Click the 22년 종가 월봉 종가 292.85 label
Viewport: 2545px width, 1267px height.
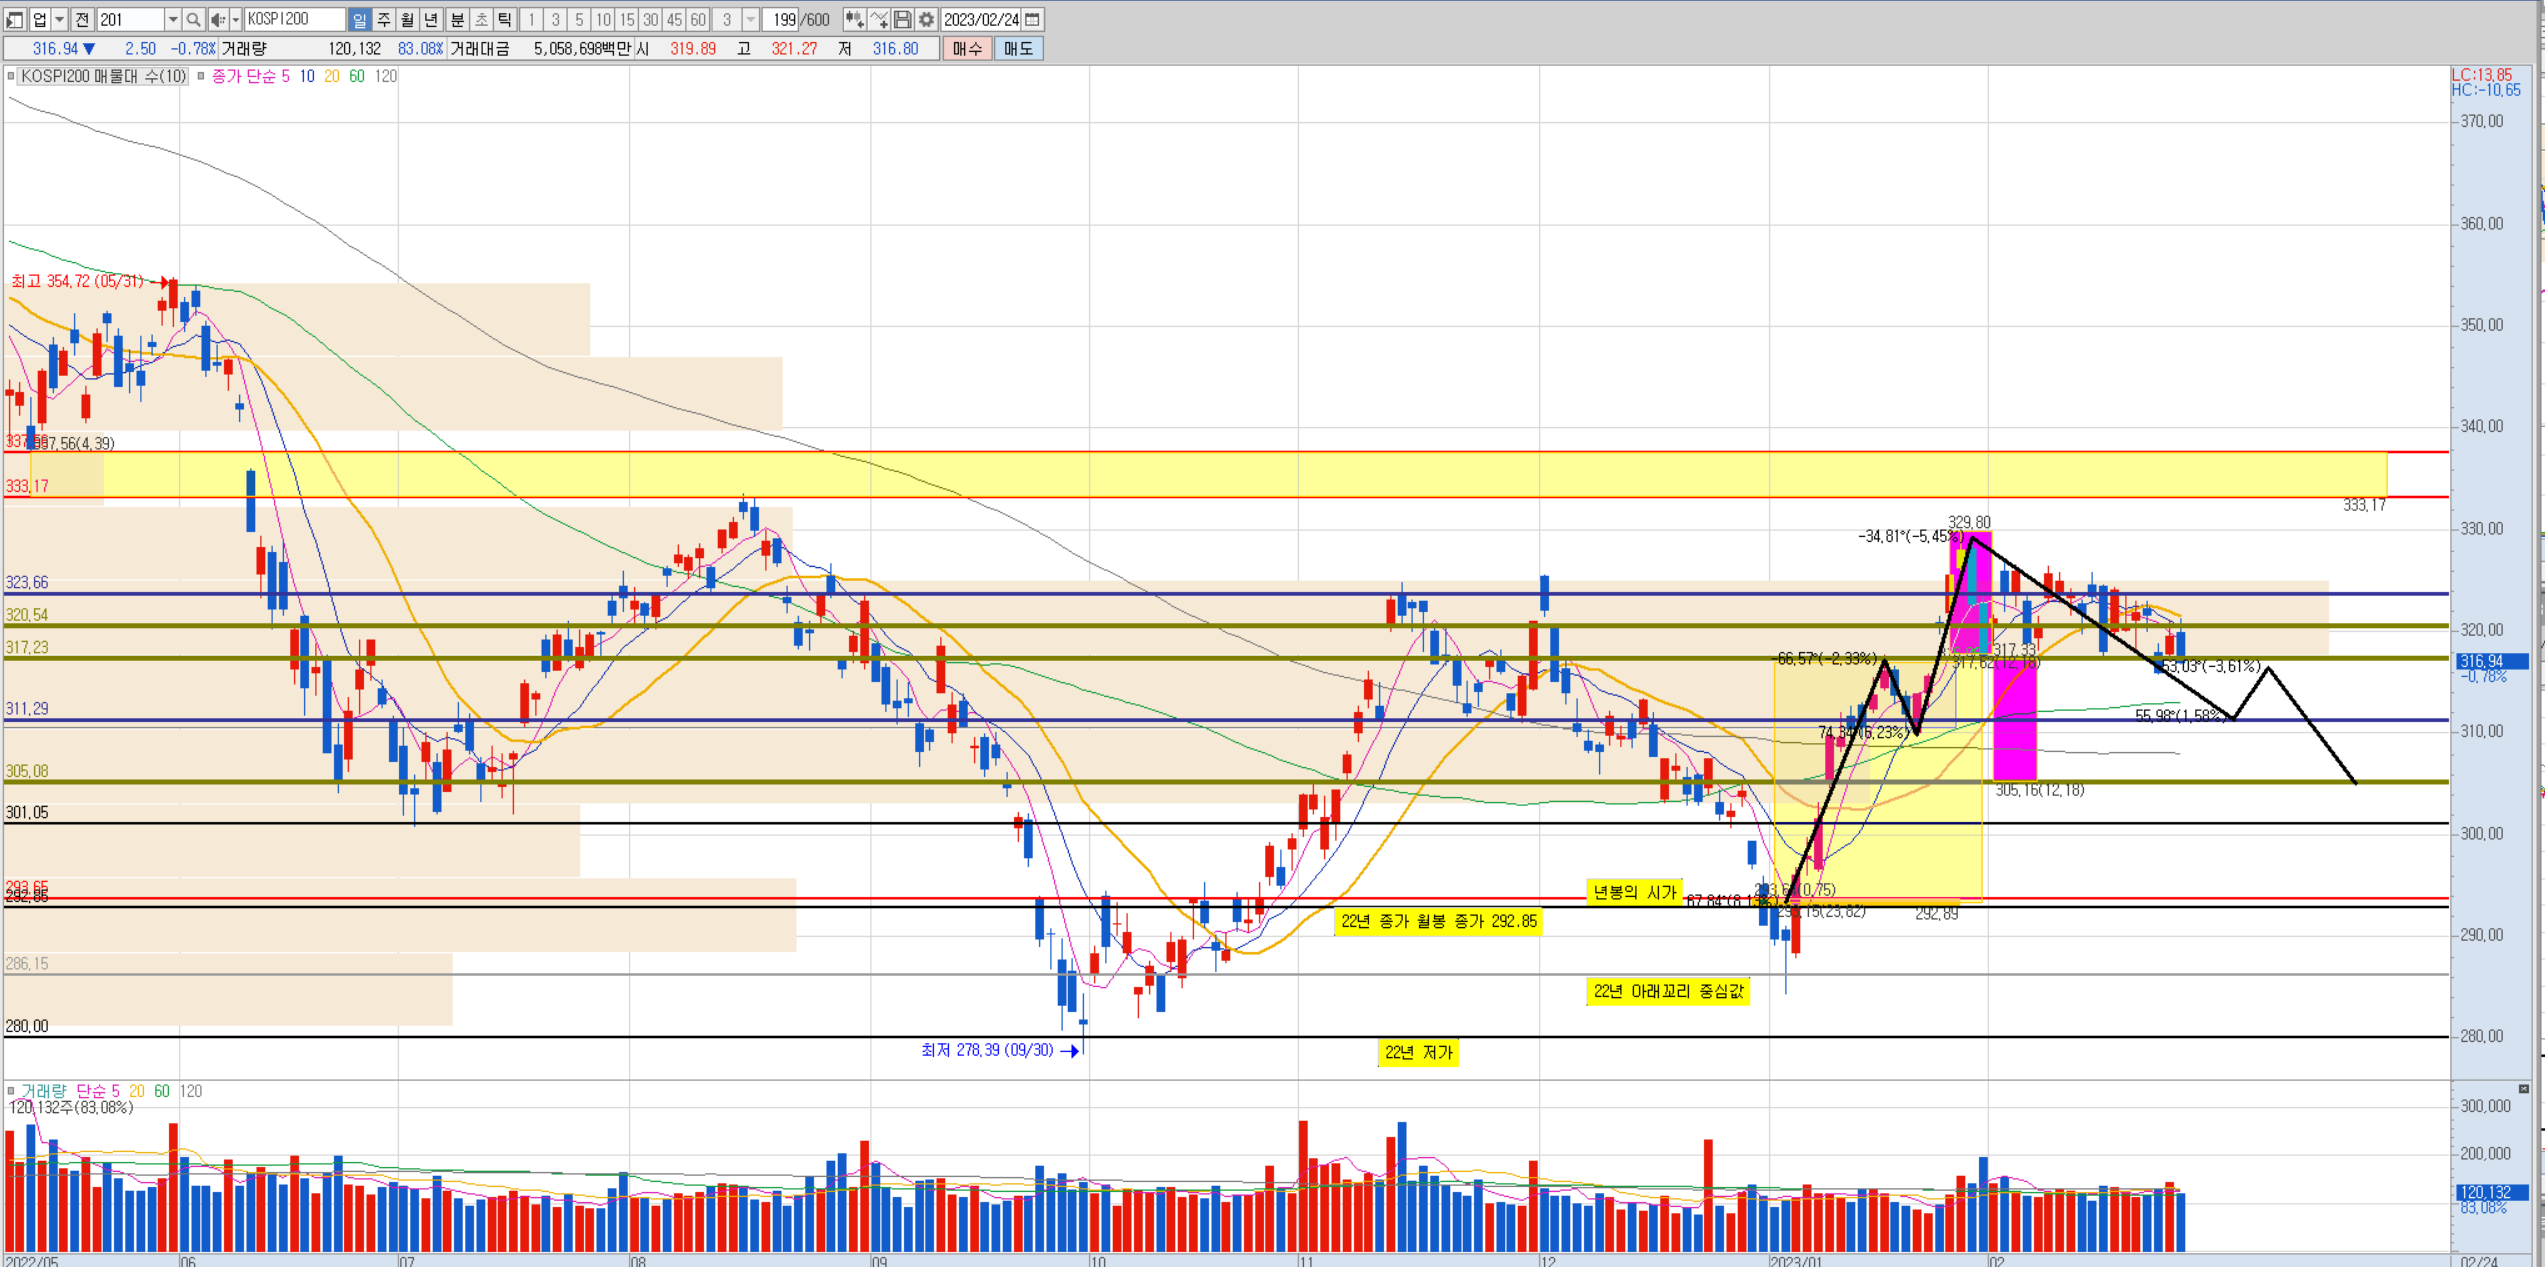(1439, 921)
